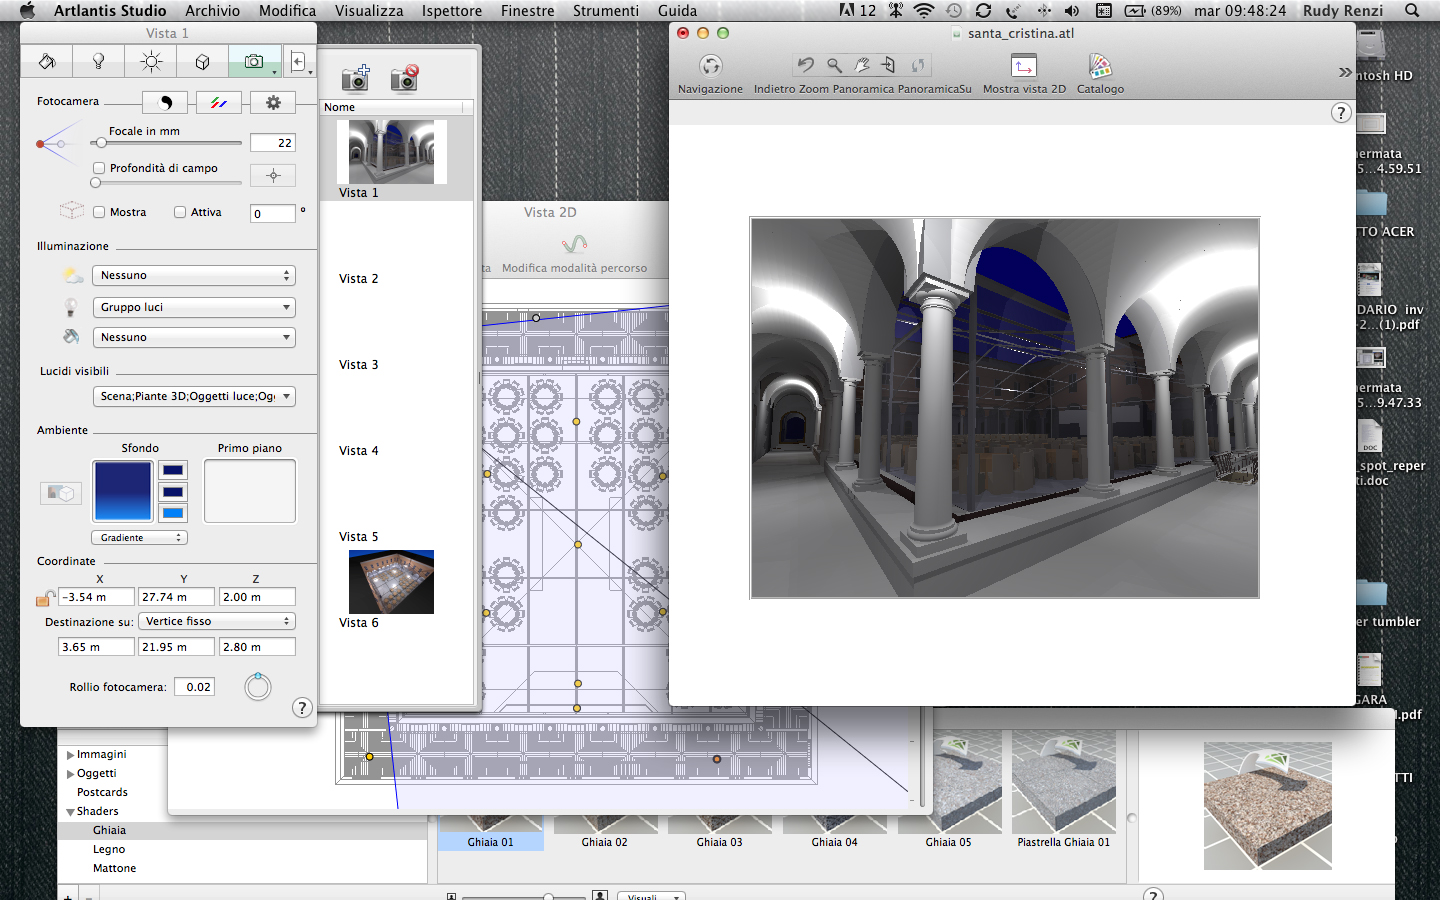The width and height of the screenshot is (1440, 900).
Task: Select the Shaders paint bucket tab
Action: 46,62
